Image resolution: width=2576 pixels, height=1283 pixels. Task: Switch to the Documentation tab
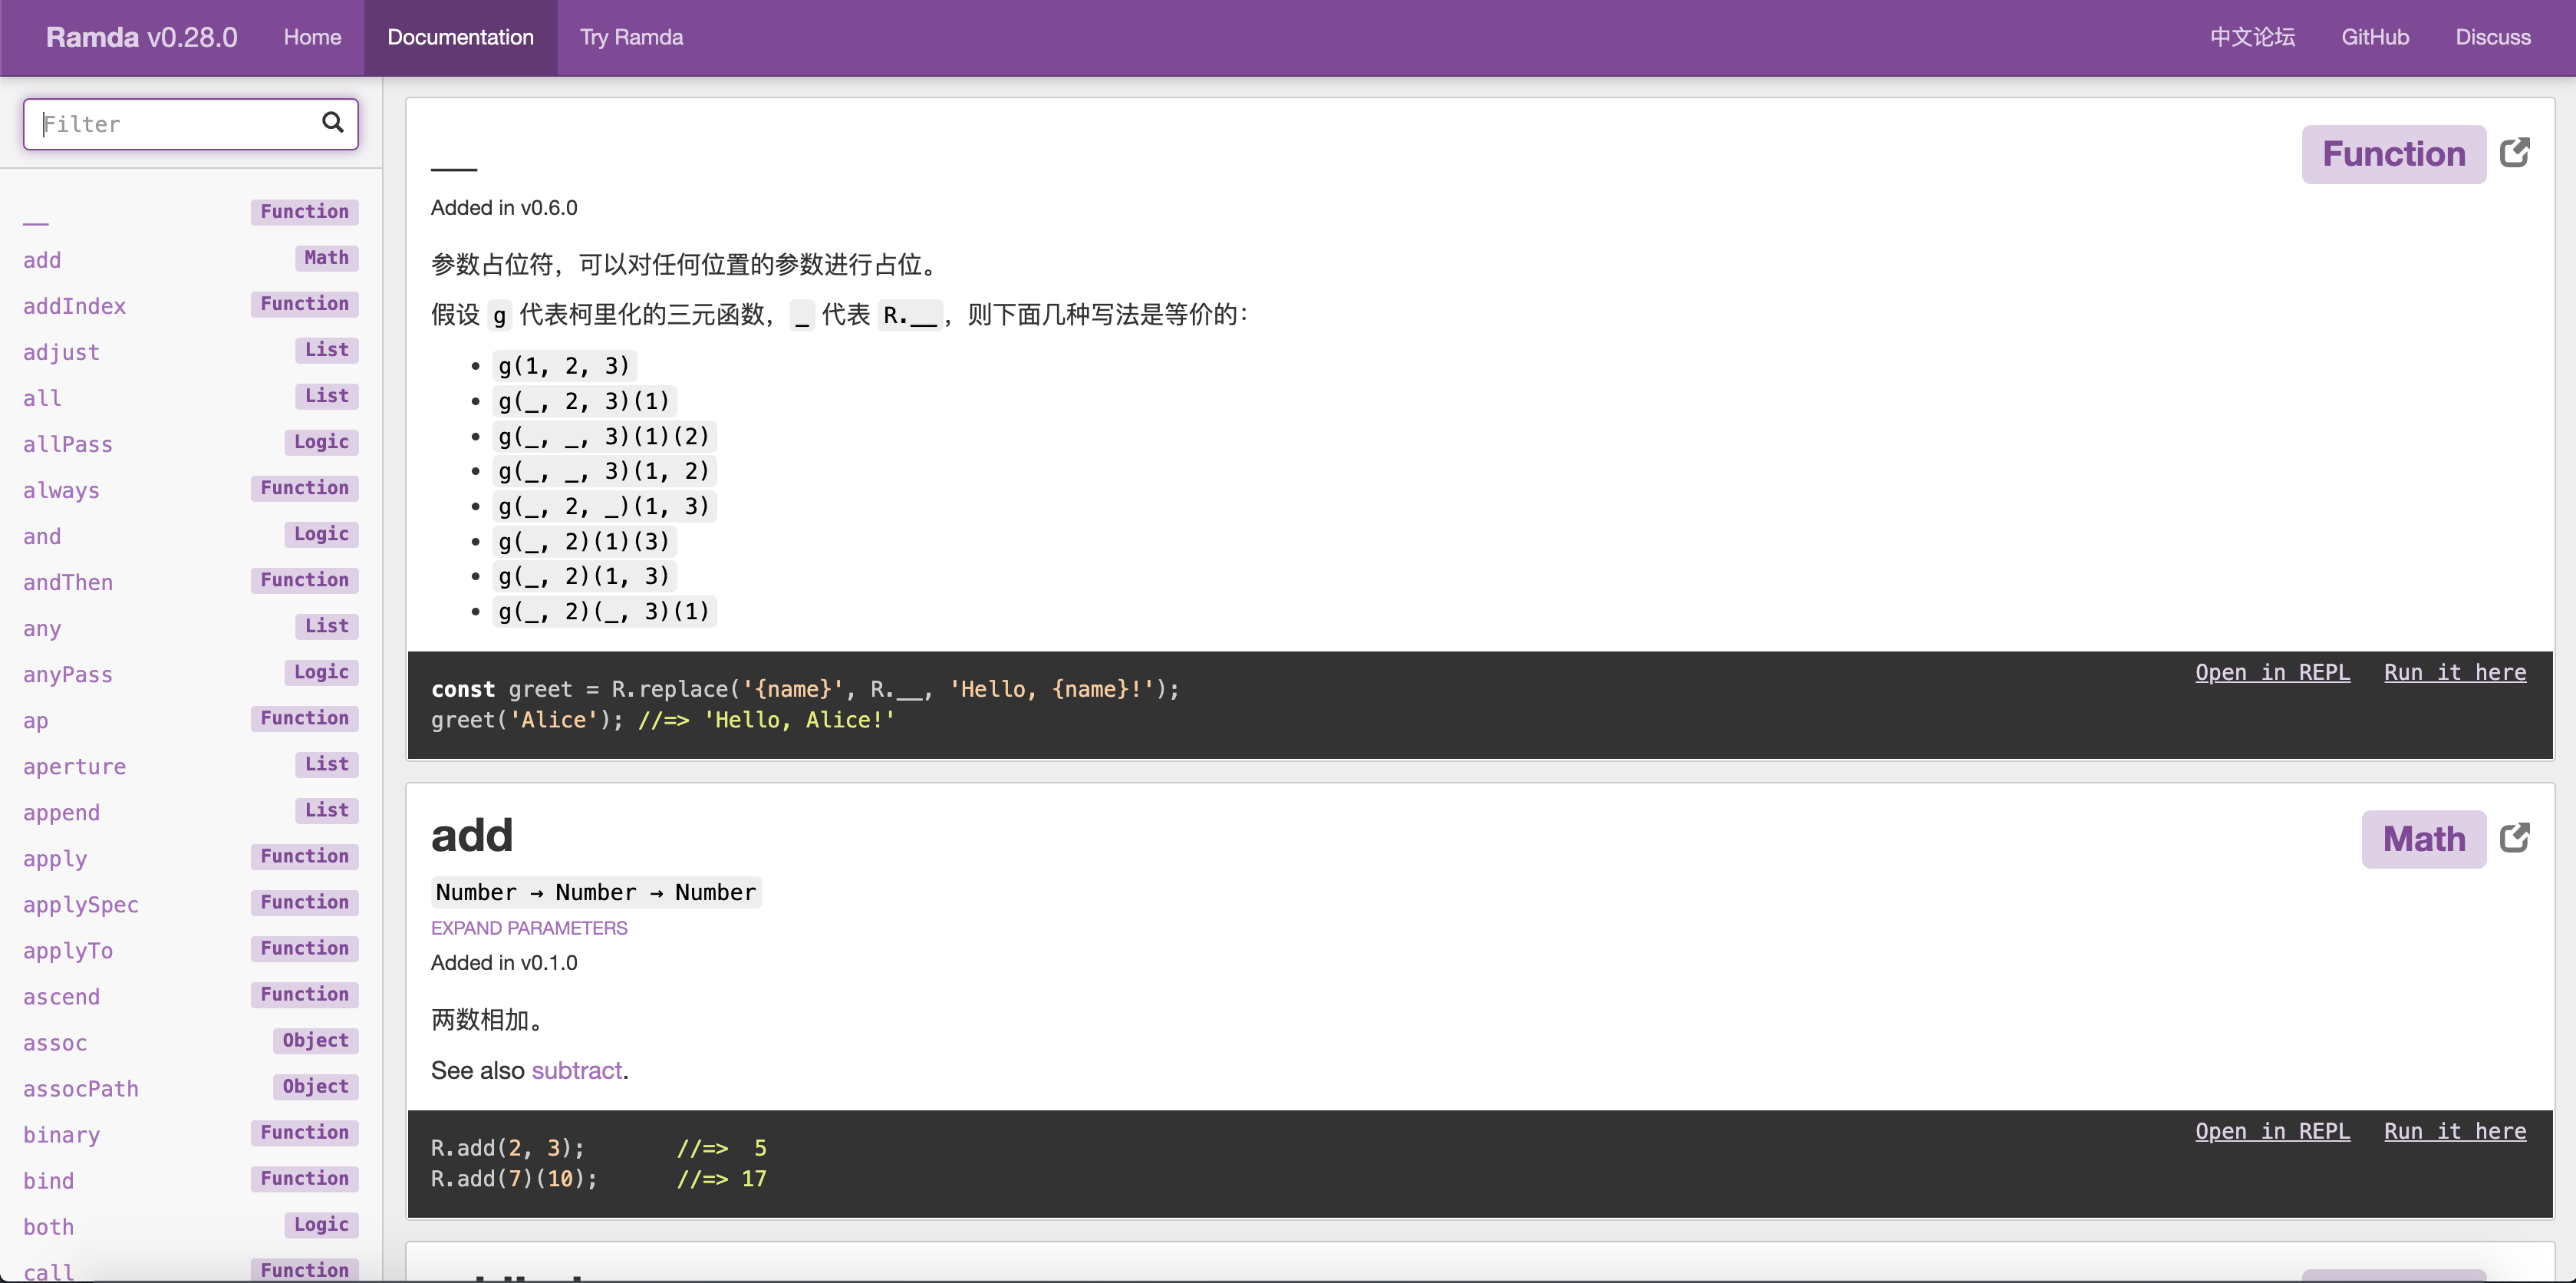[x=460, y=37]
